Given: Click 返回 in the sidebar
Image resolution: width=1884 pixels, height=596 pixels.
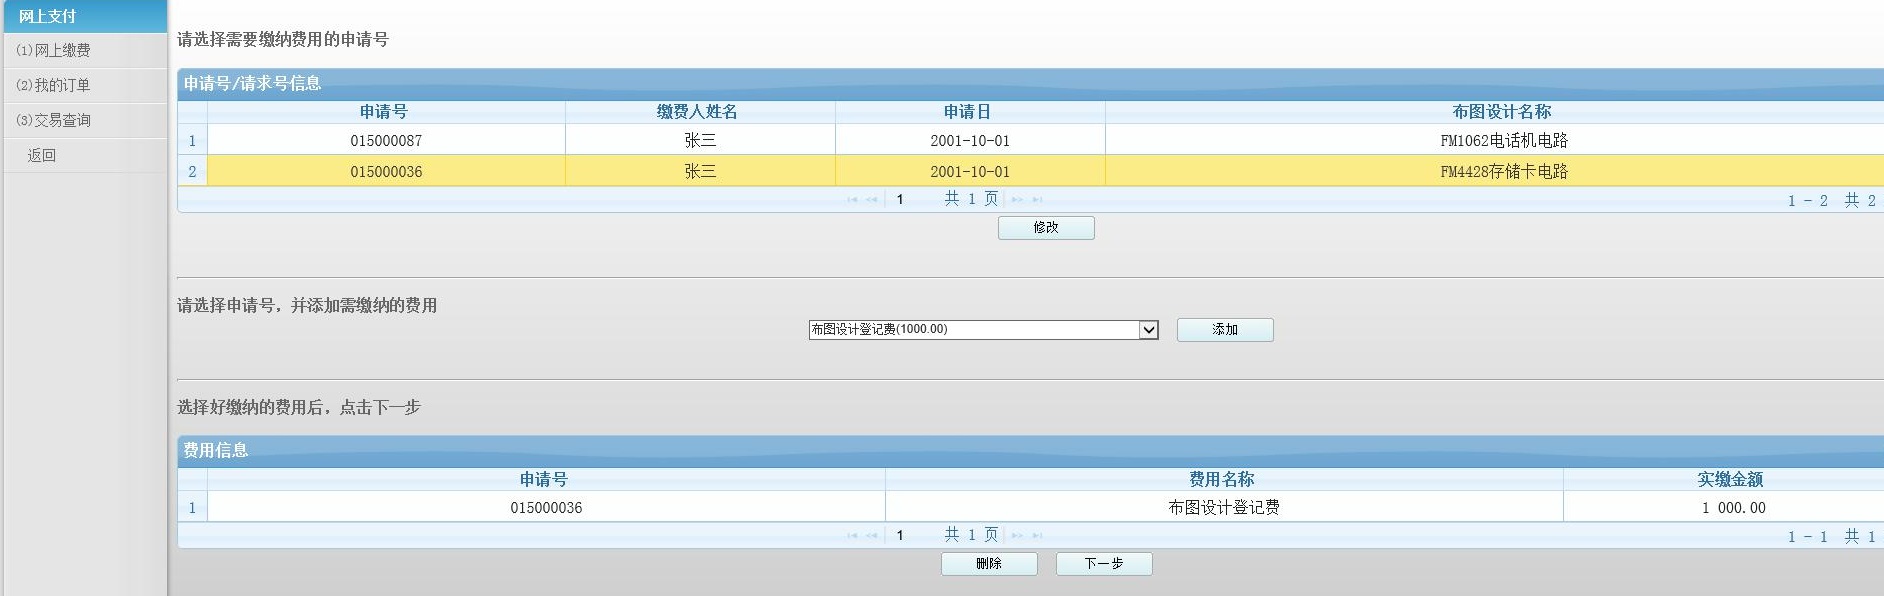Looking at the screenshot, I should [x=42, y=155].
